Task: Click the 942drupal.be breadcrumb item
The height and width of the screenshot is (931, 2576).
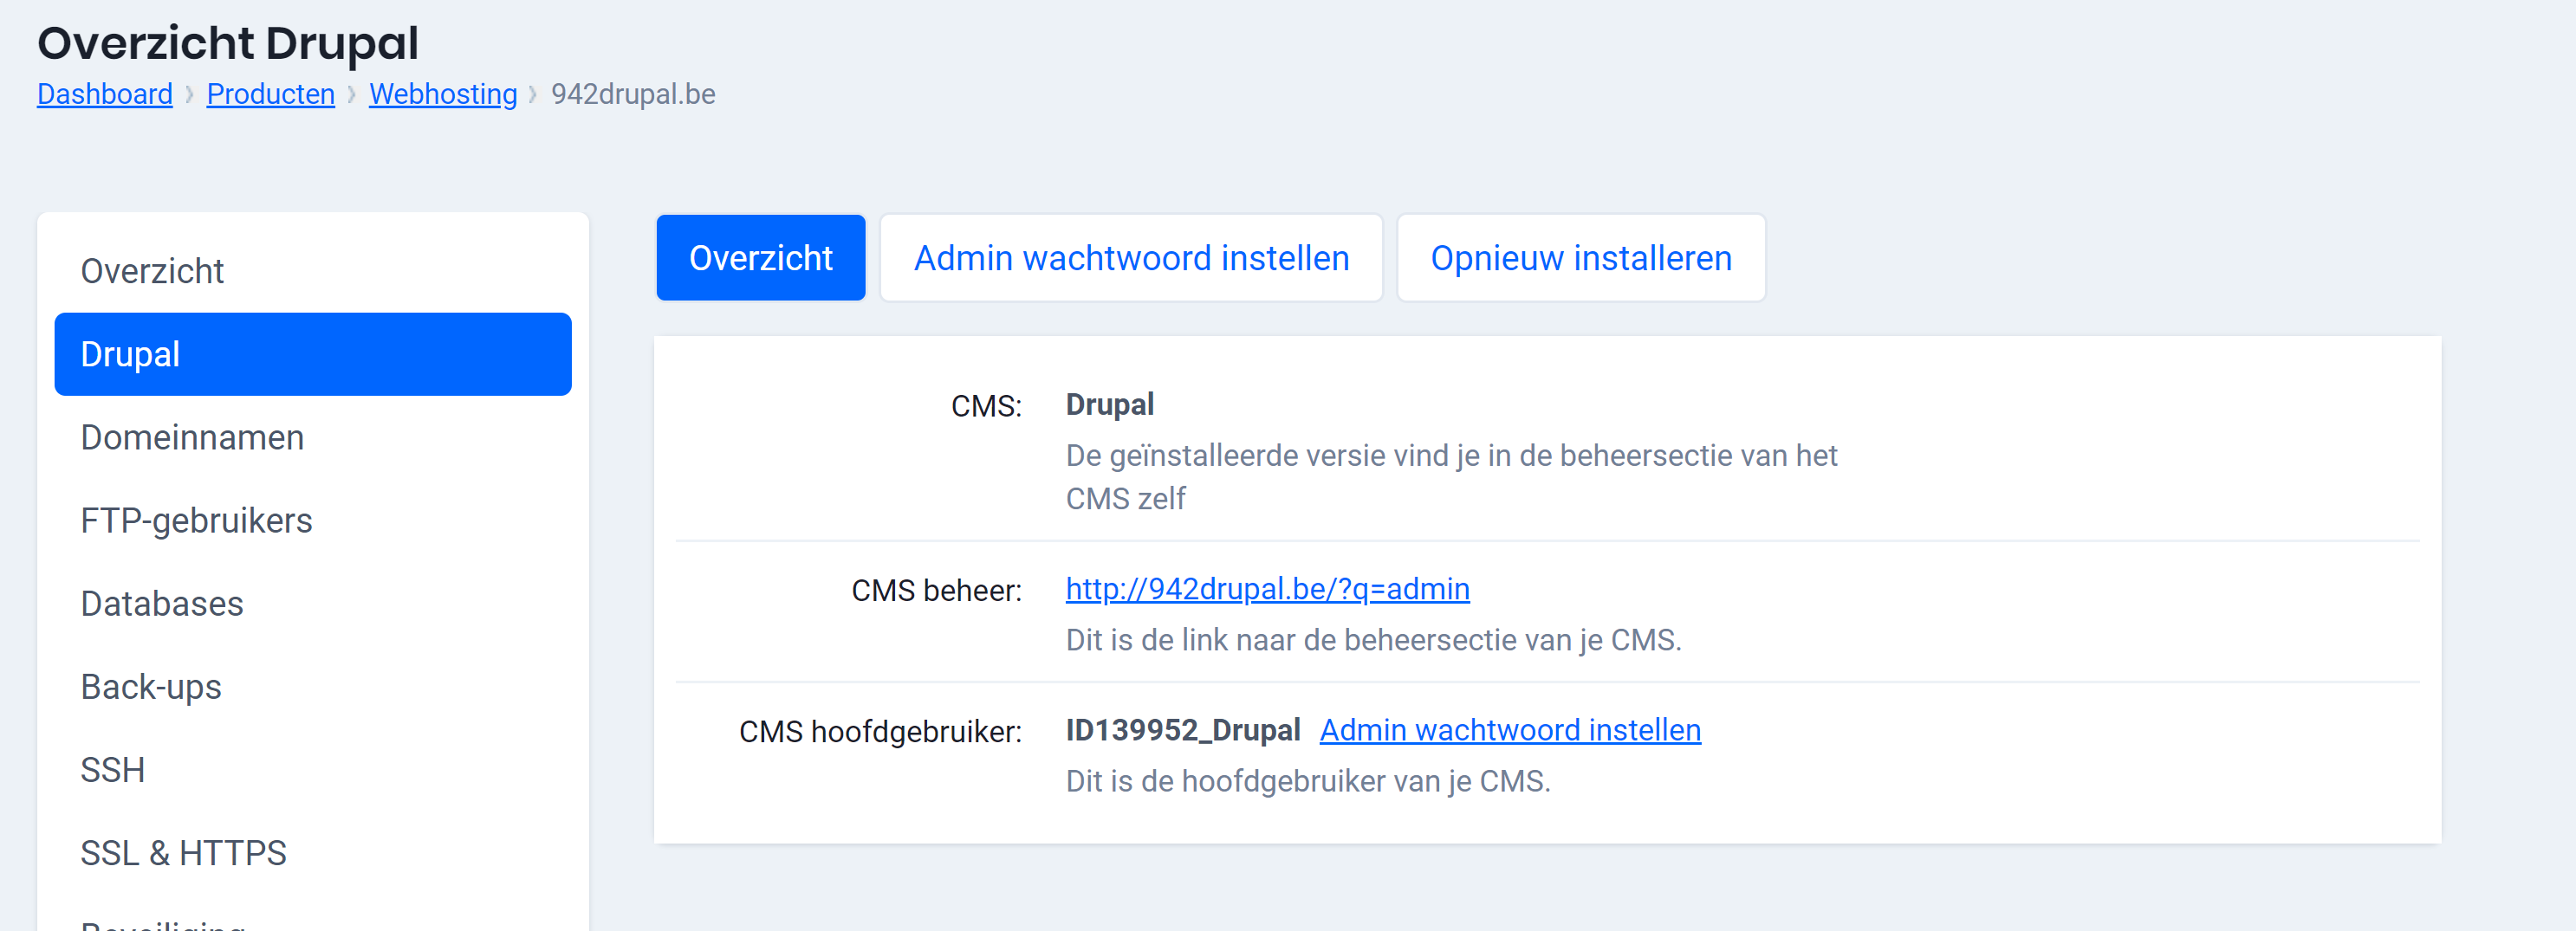Action: coord(634,94)
